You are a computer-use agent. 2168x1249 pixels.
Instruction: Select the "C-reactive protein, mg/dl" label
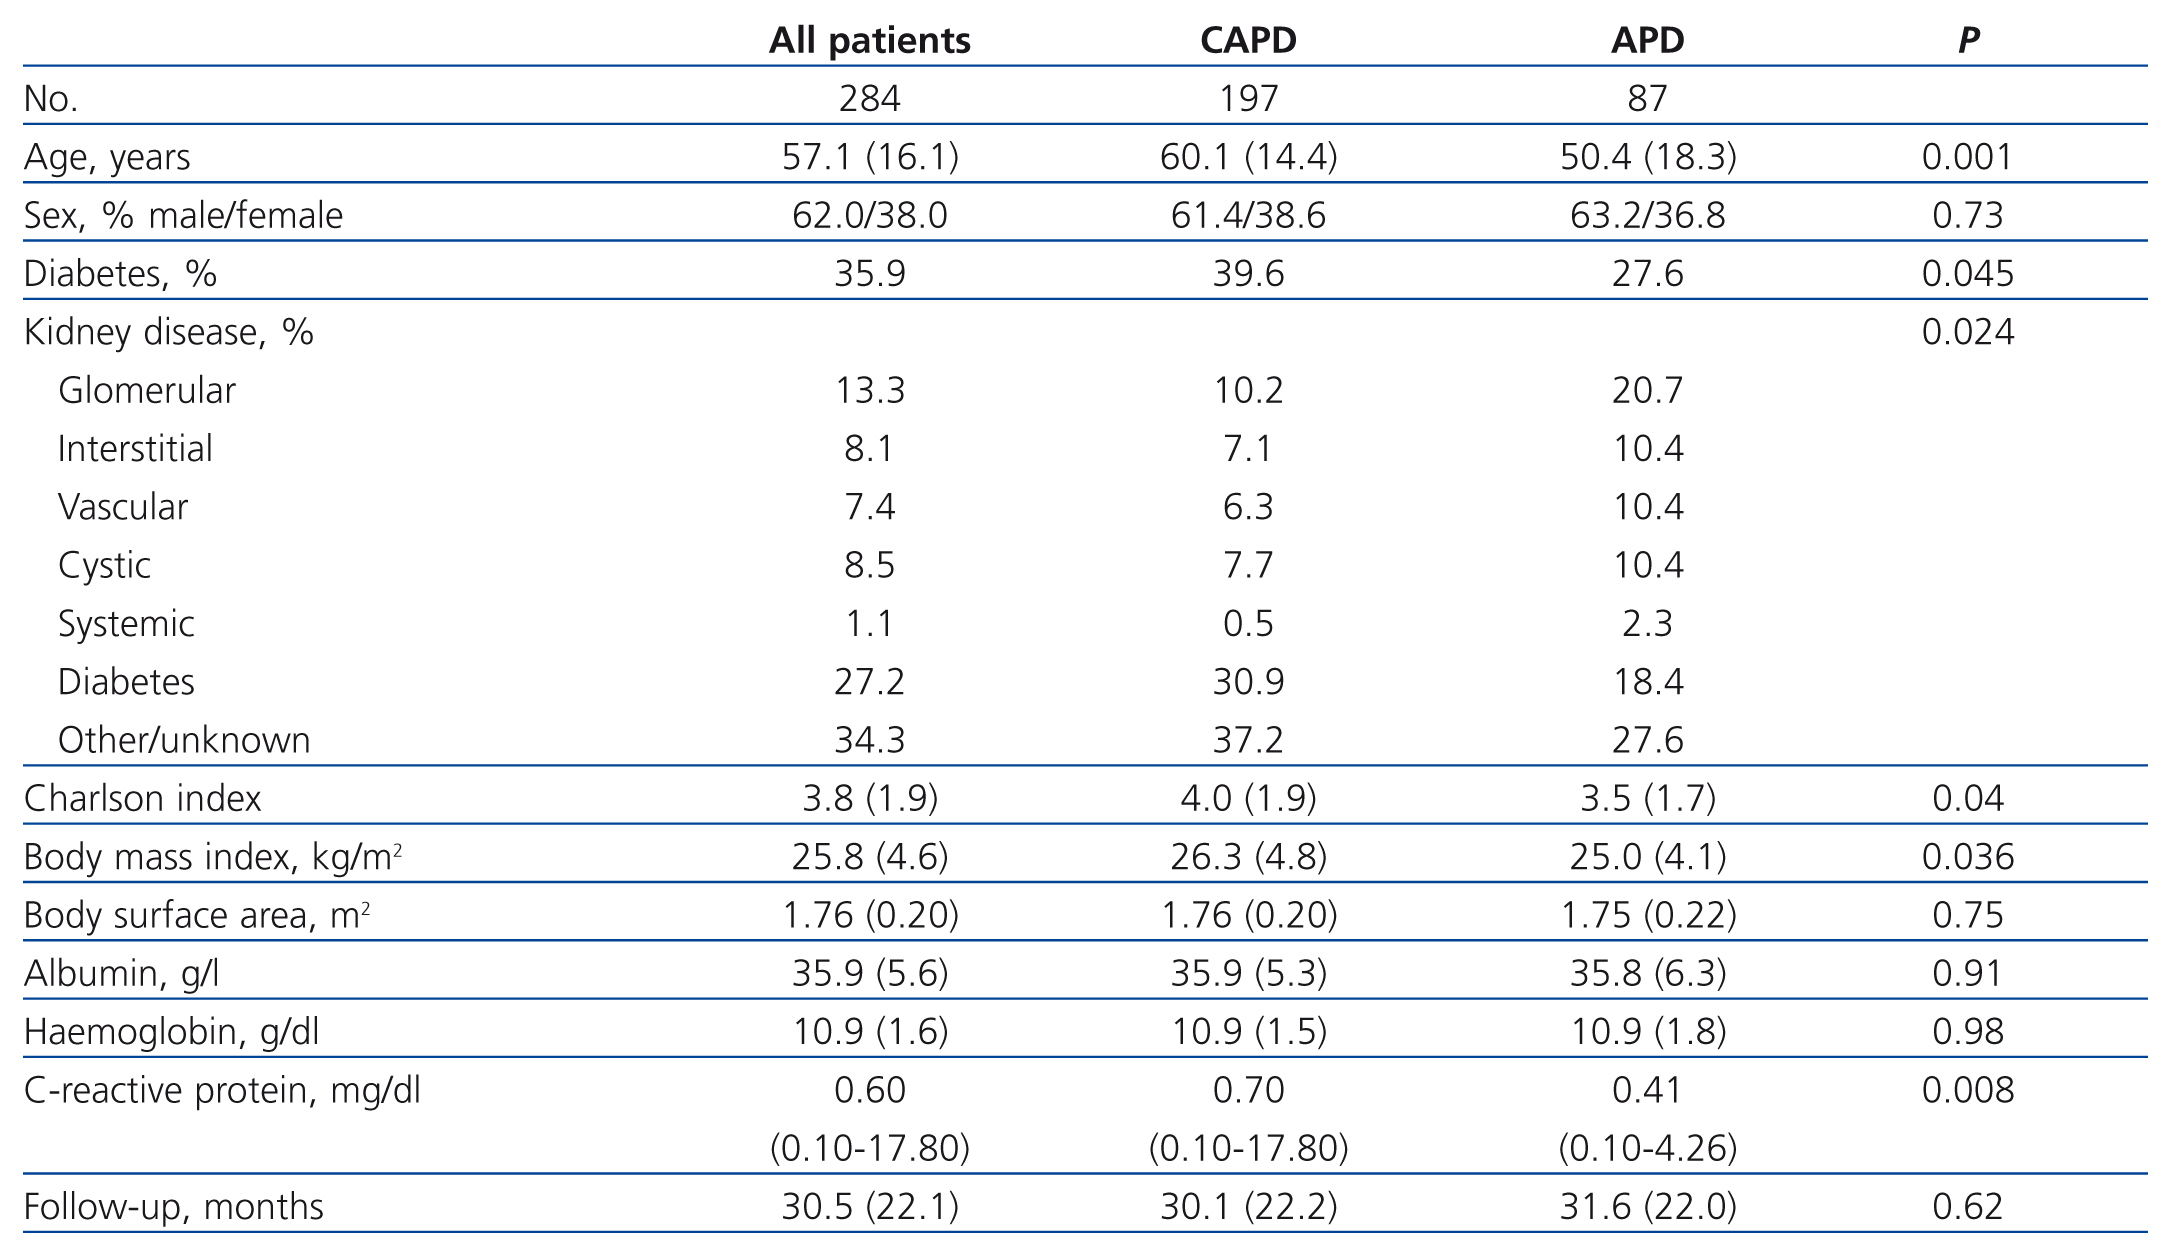pyautogui.click(x=222, y=1090)
